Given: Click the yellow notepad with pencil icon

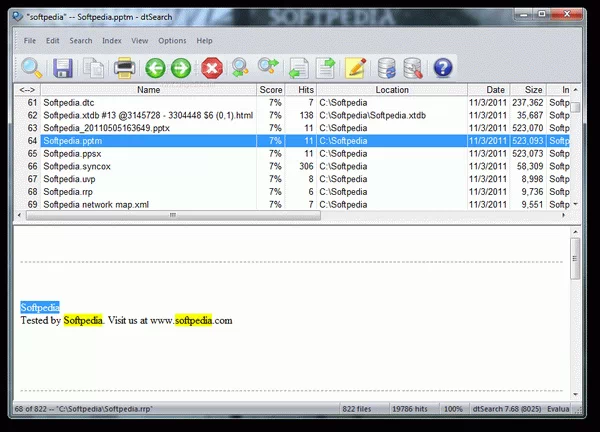Looking at the screenshot, I should click(355, 68).
